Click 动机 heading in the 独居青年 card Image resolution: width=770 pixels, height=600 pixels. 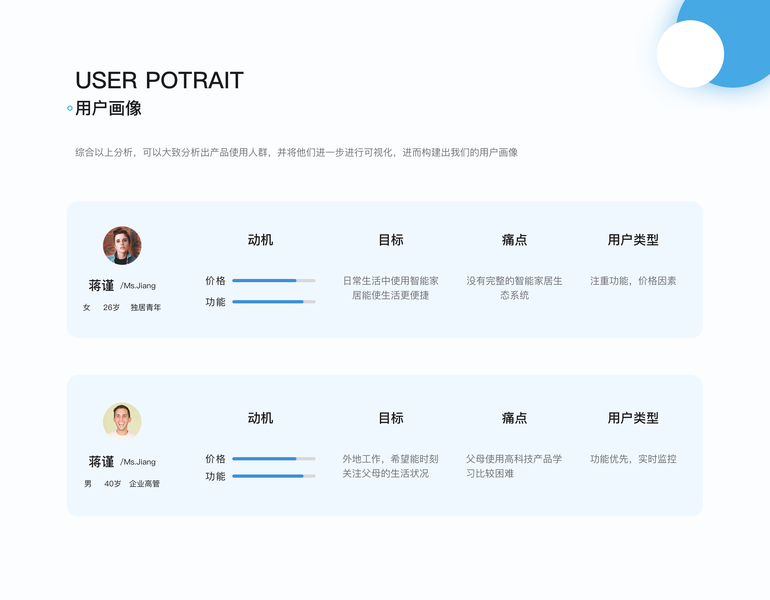coord(260,240)
